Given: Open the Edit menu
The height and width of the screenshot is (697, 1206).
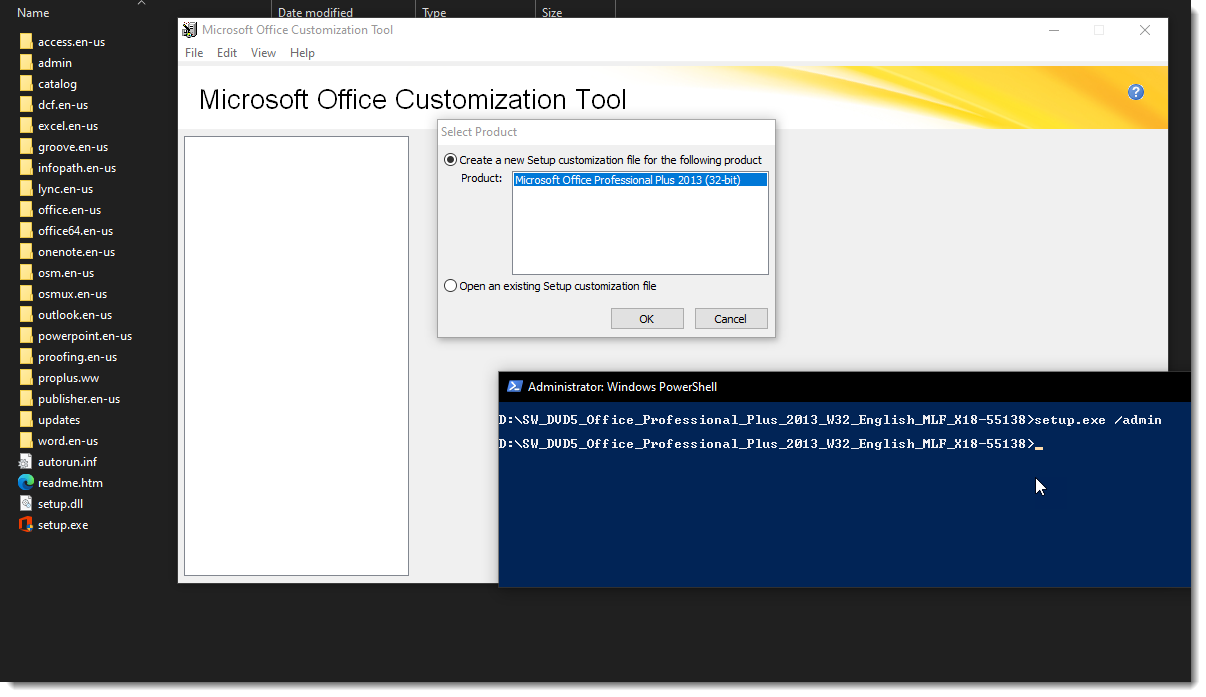Looking at the screenshot, I should (227, 53).
